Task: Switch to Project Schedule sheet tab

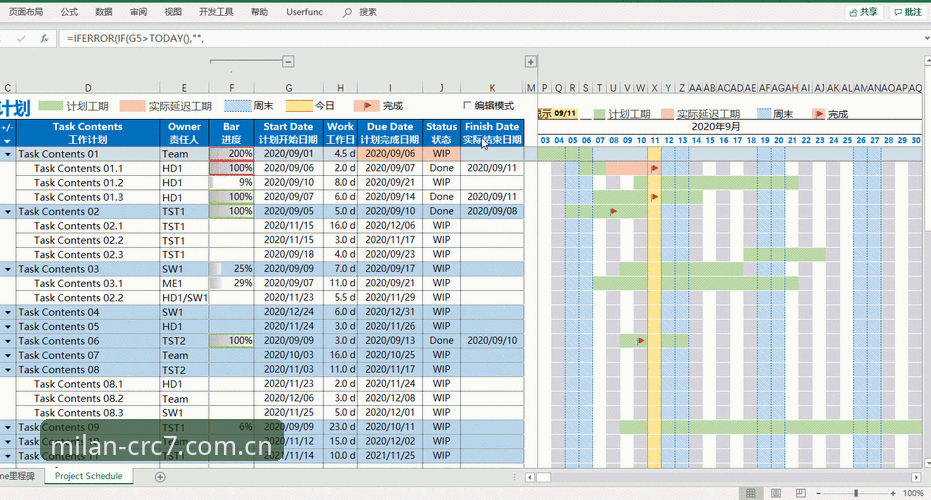Action: coord(88,476)
